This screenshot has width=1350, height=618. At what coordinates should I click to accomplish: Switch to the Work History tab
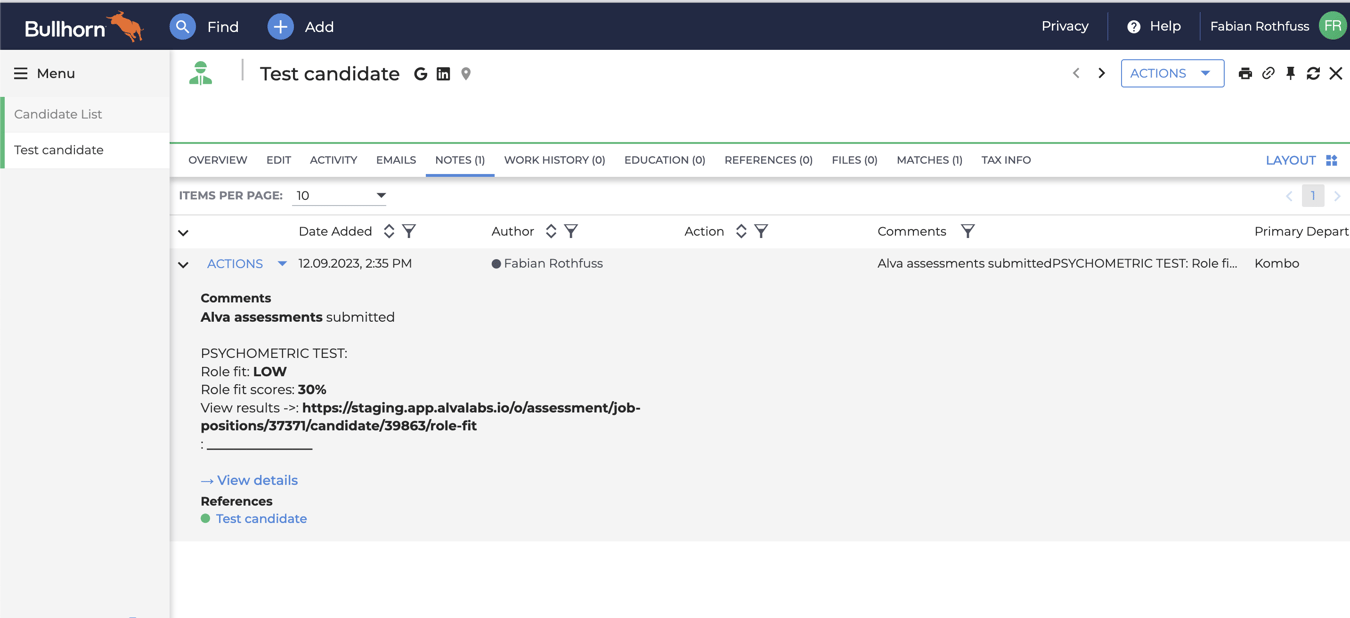pos(554,160)
